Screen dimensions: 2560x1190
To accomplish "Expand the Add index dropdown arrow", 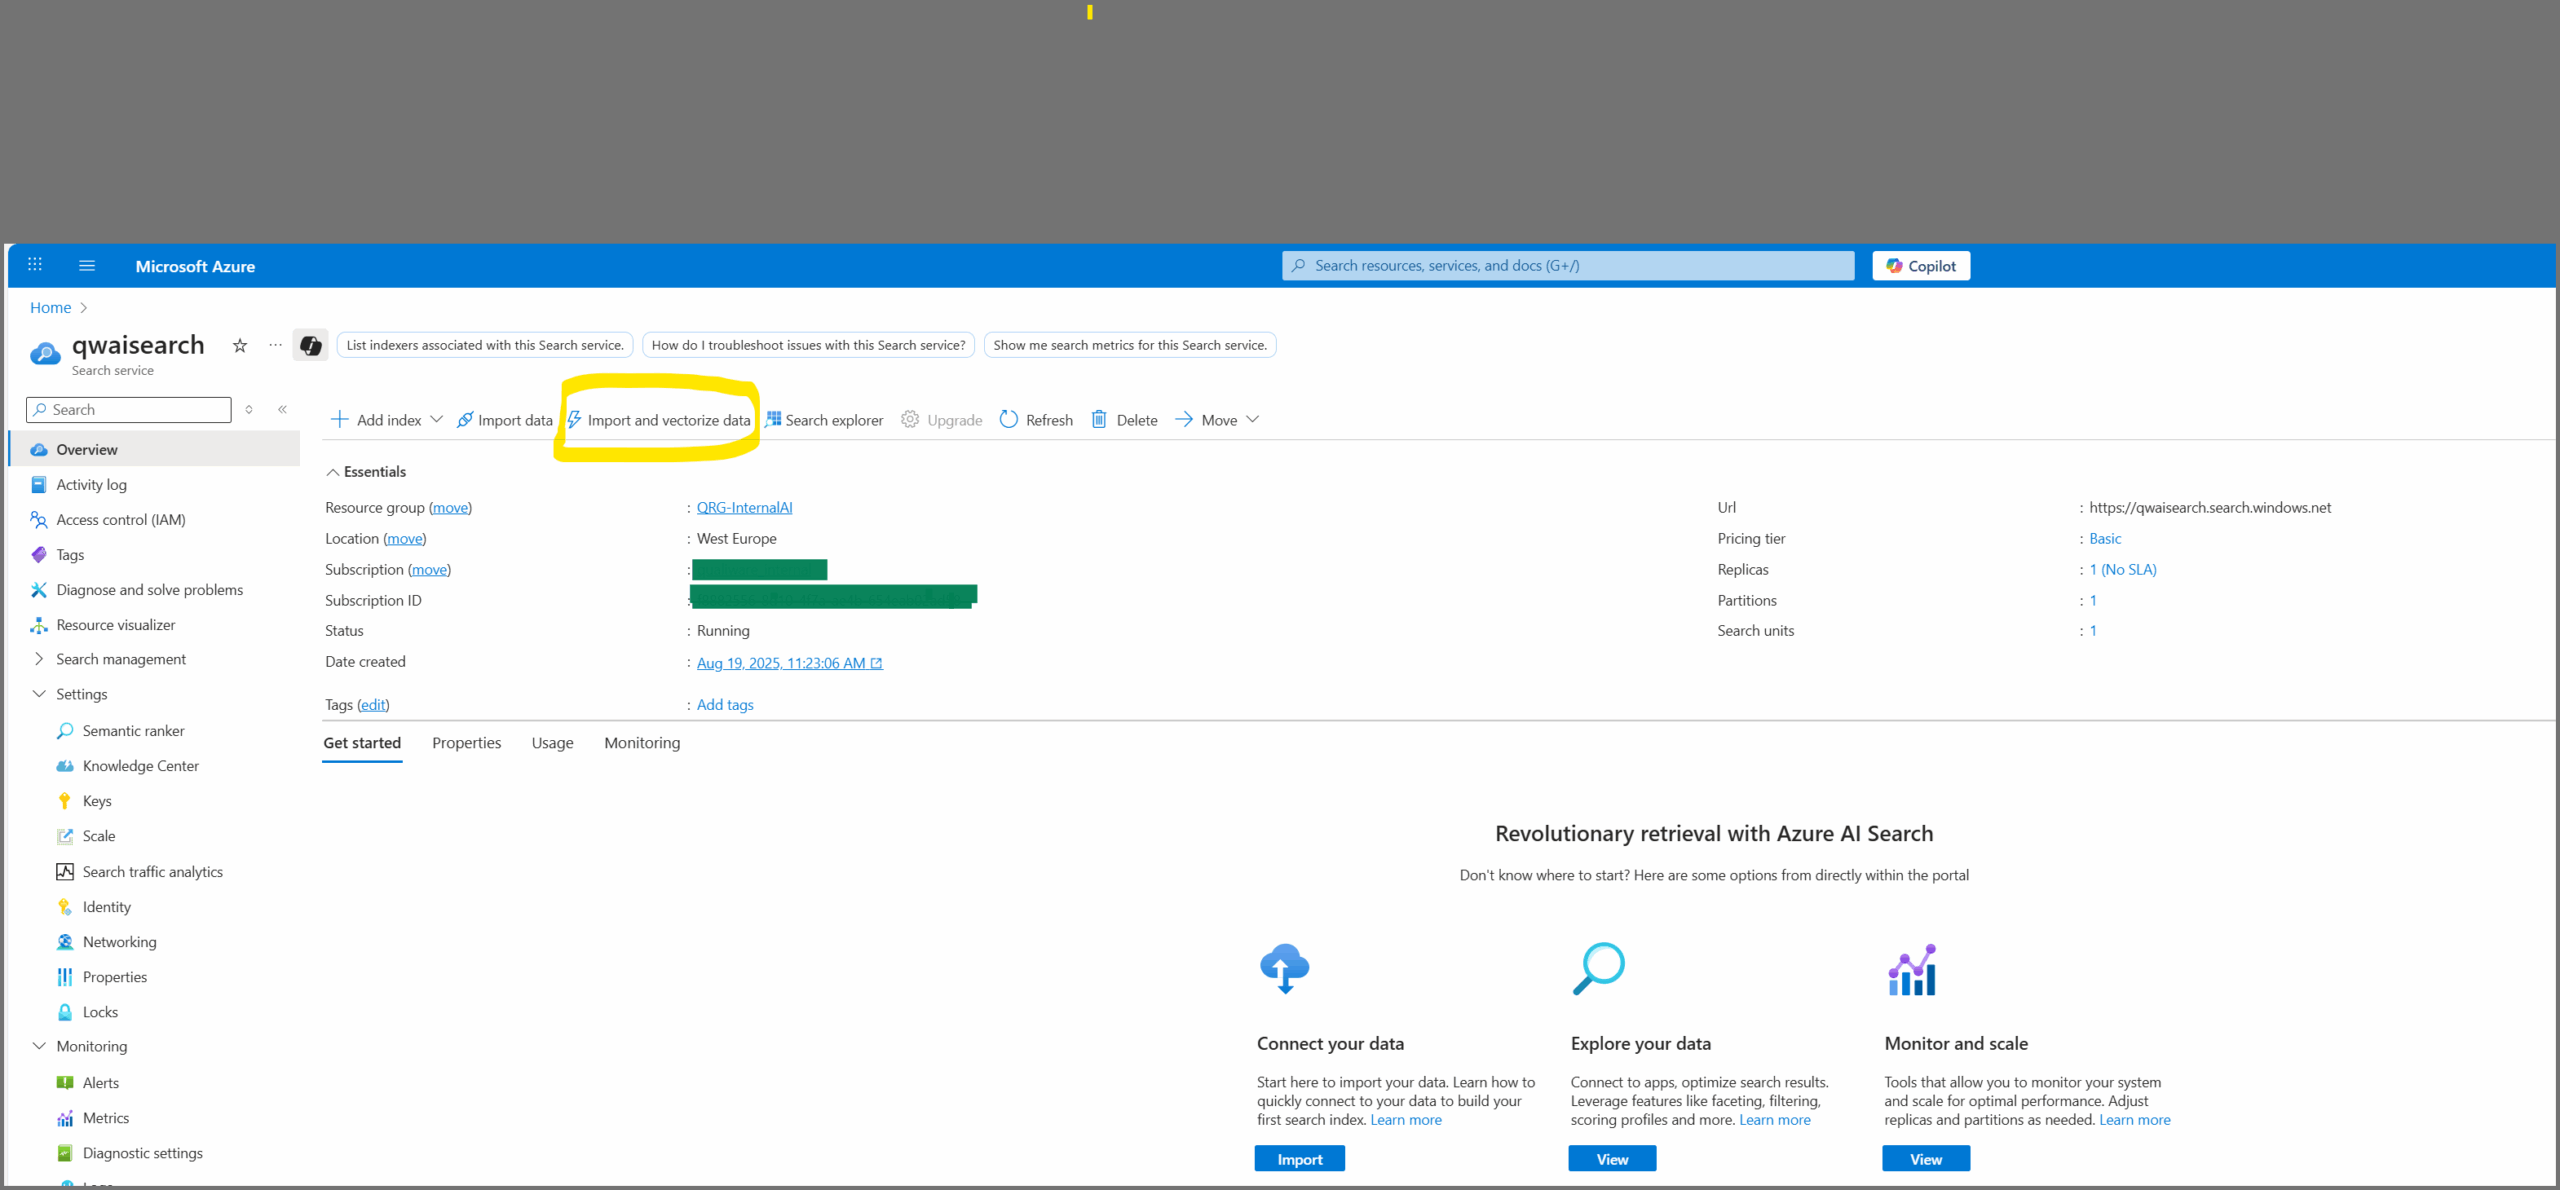I will click(x=436, y=420).
